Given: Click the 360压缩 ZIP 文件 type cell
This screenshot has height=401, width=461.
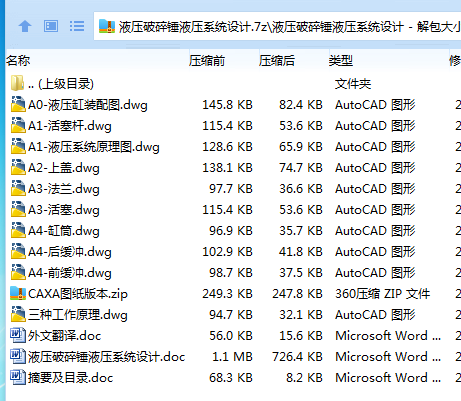Looking at the screenshot, I should click(382, 294).
